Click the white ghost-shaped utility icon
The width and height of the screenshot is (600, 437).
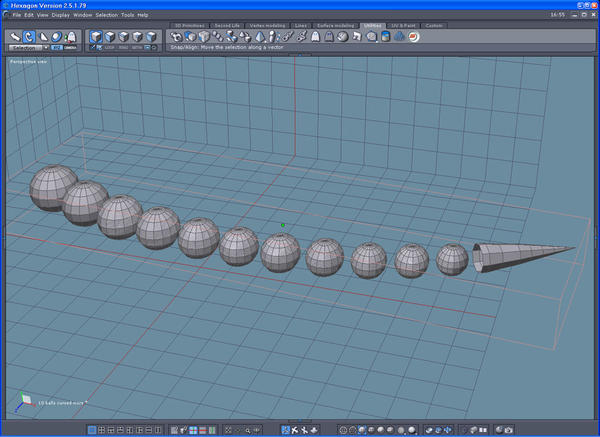point(315,37)
